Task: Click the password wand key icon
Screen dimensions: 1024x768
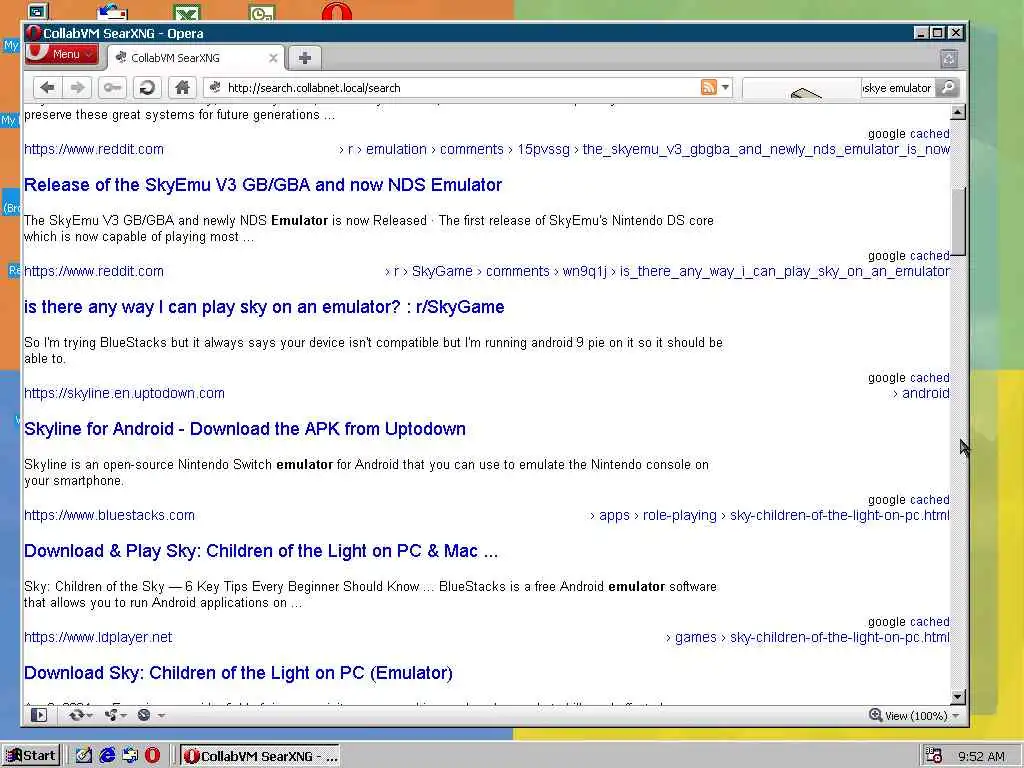Action: (x=112, y=88)
